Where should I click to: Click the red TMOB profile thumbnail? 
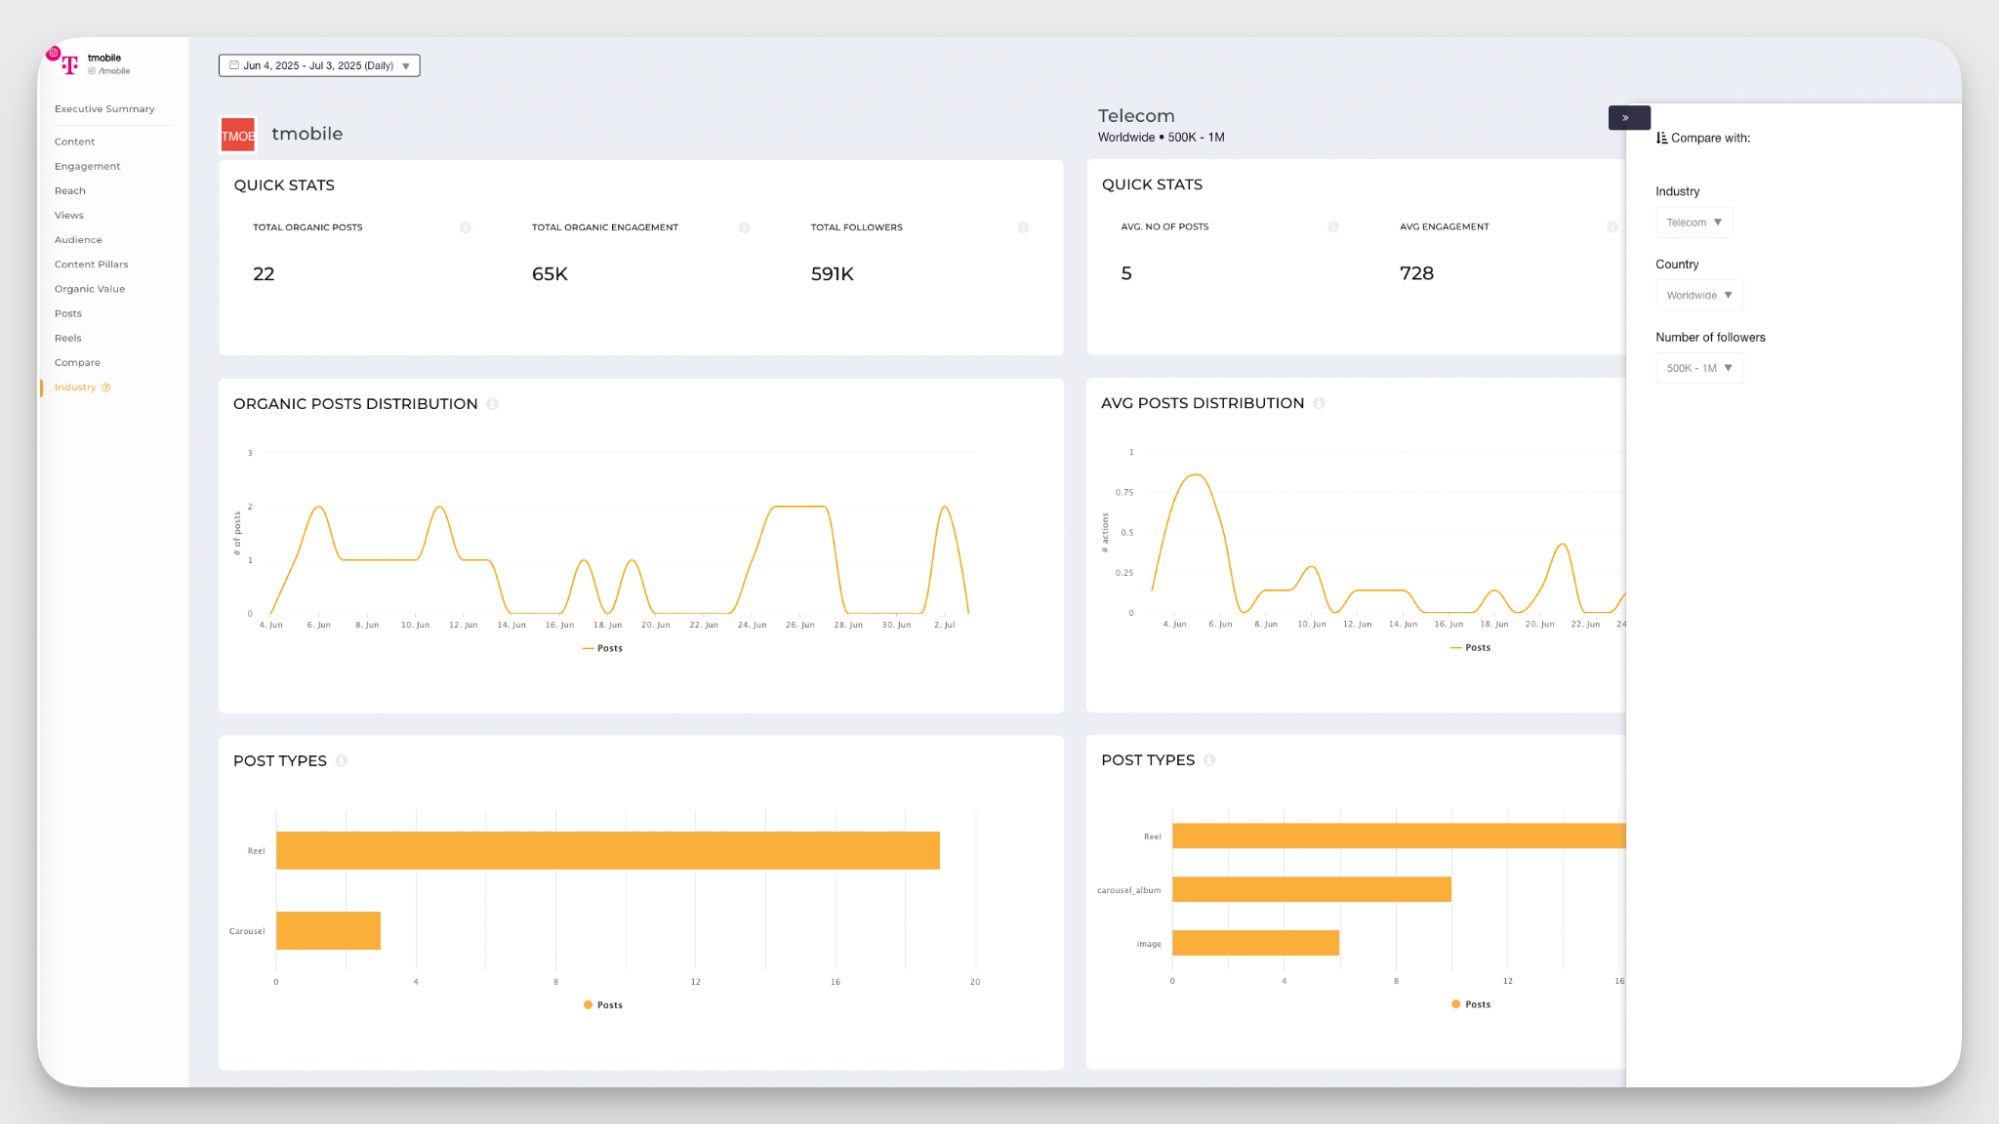(x=238, y=135)
